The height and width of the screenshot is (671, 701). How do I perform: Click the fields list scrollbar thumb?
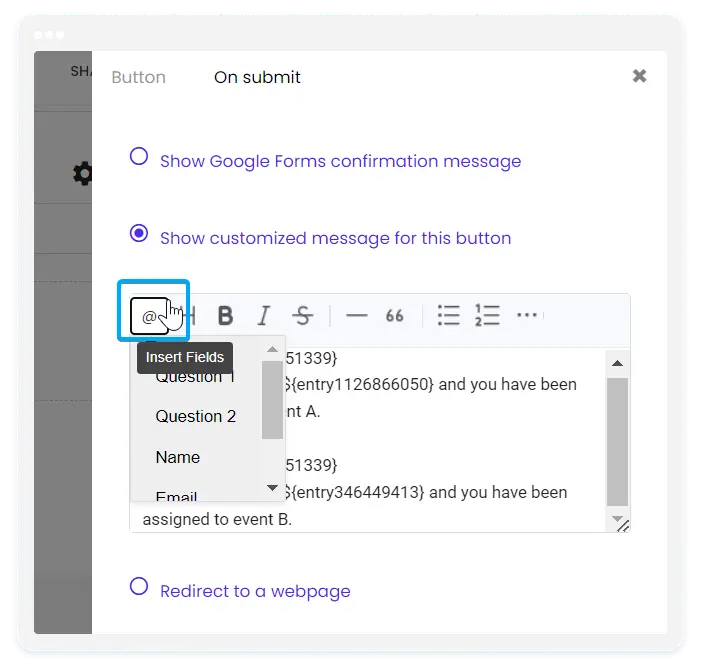point(272,400)
